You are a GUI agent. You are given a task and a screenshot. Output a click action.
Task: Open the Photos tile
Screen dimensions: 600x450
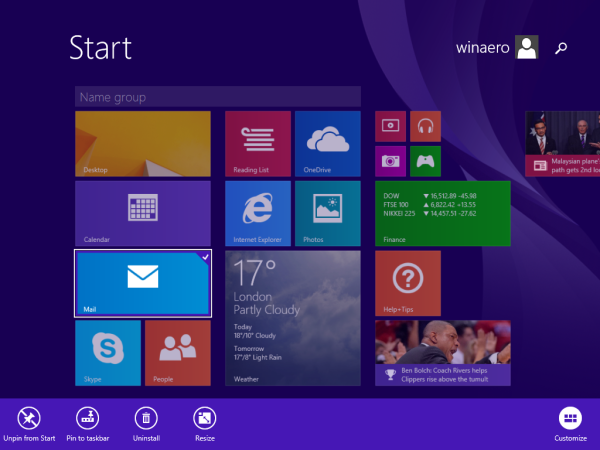click(328, 214)
